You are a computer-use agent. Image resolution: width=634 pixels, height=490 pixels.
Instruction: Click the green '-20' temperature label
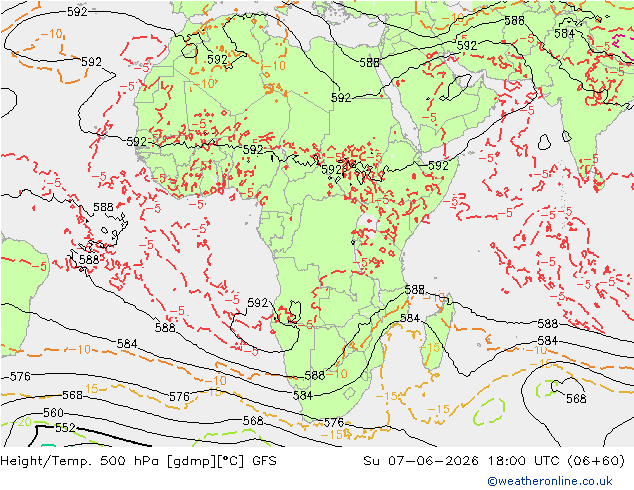point(21,422)
